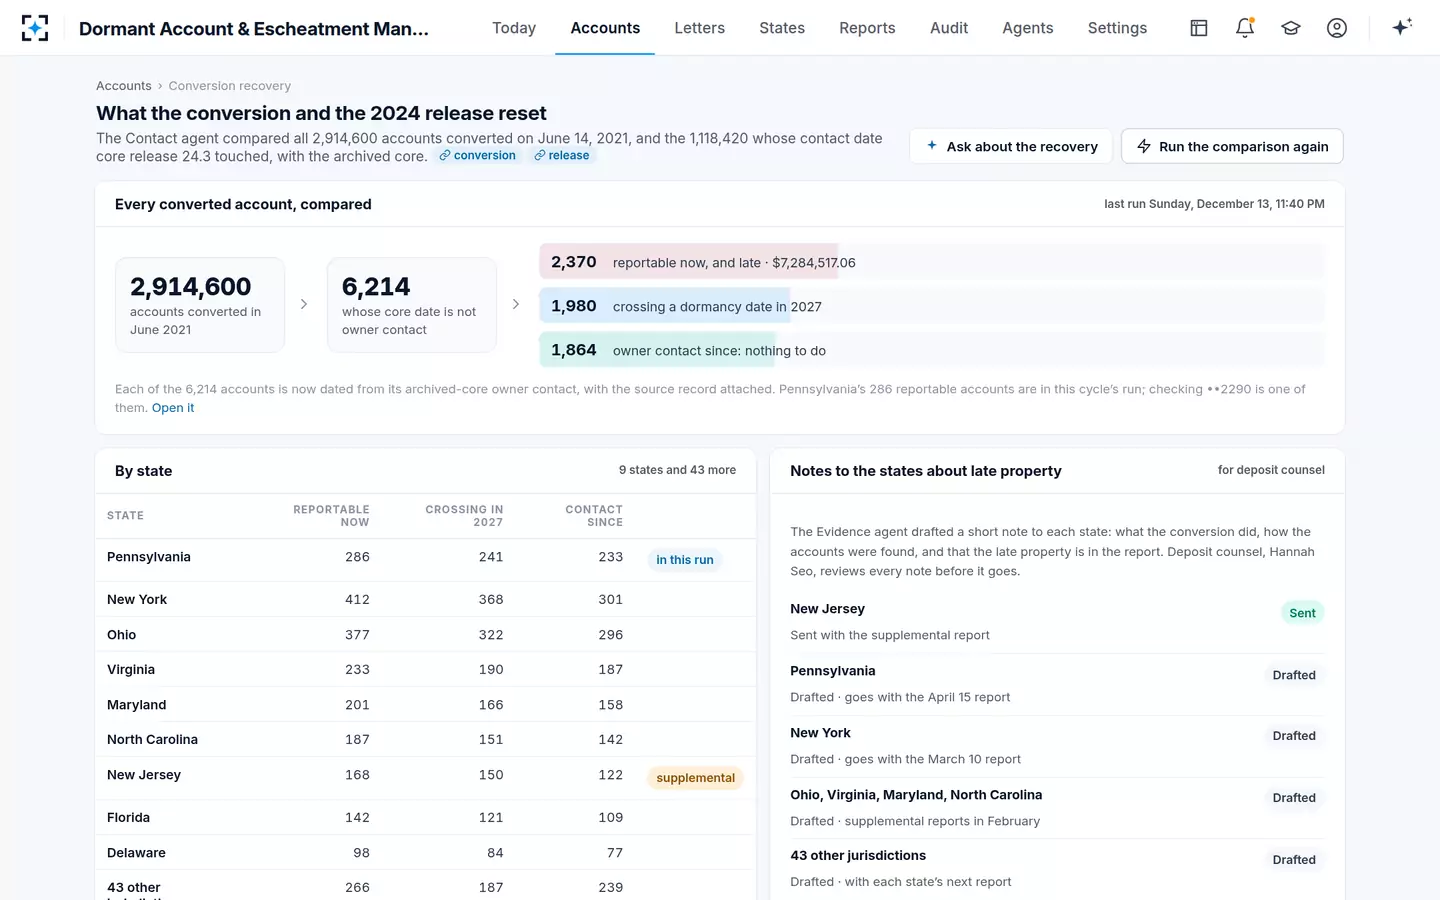Click the conversion link chip
The image size is (1440, 900).
477,156
